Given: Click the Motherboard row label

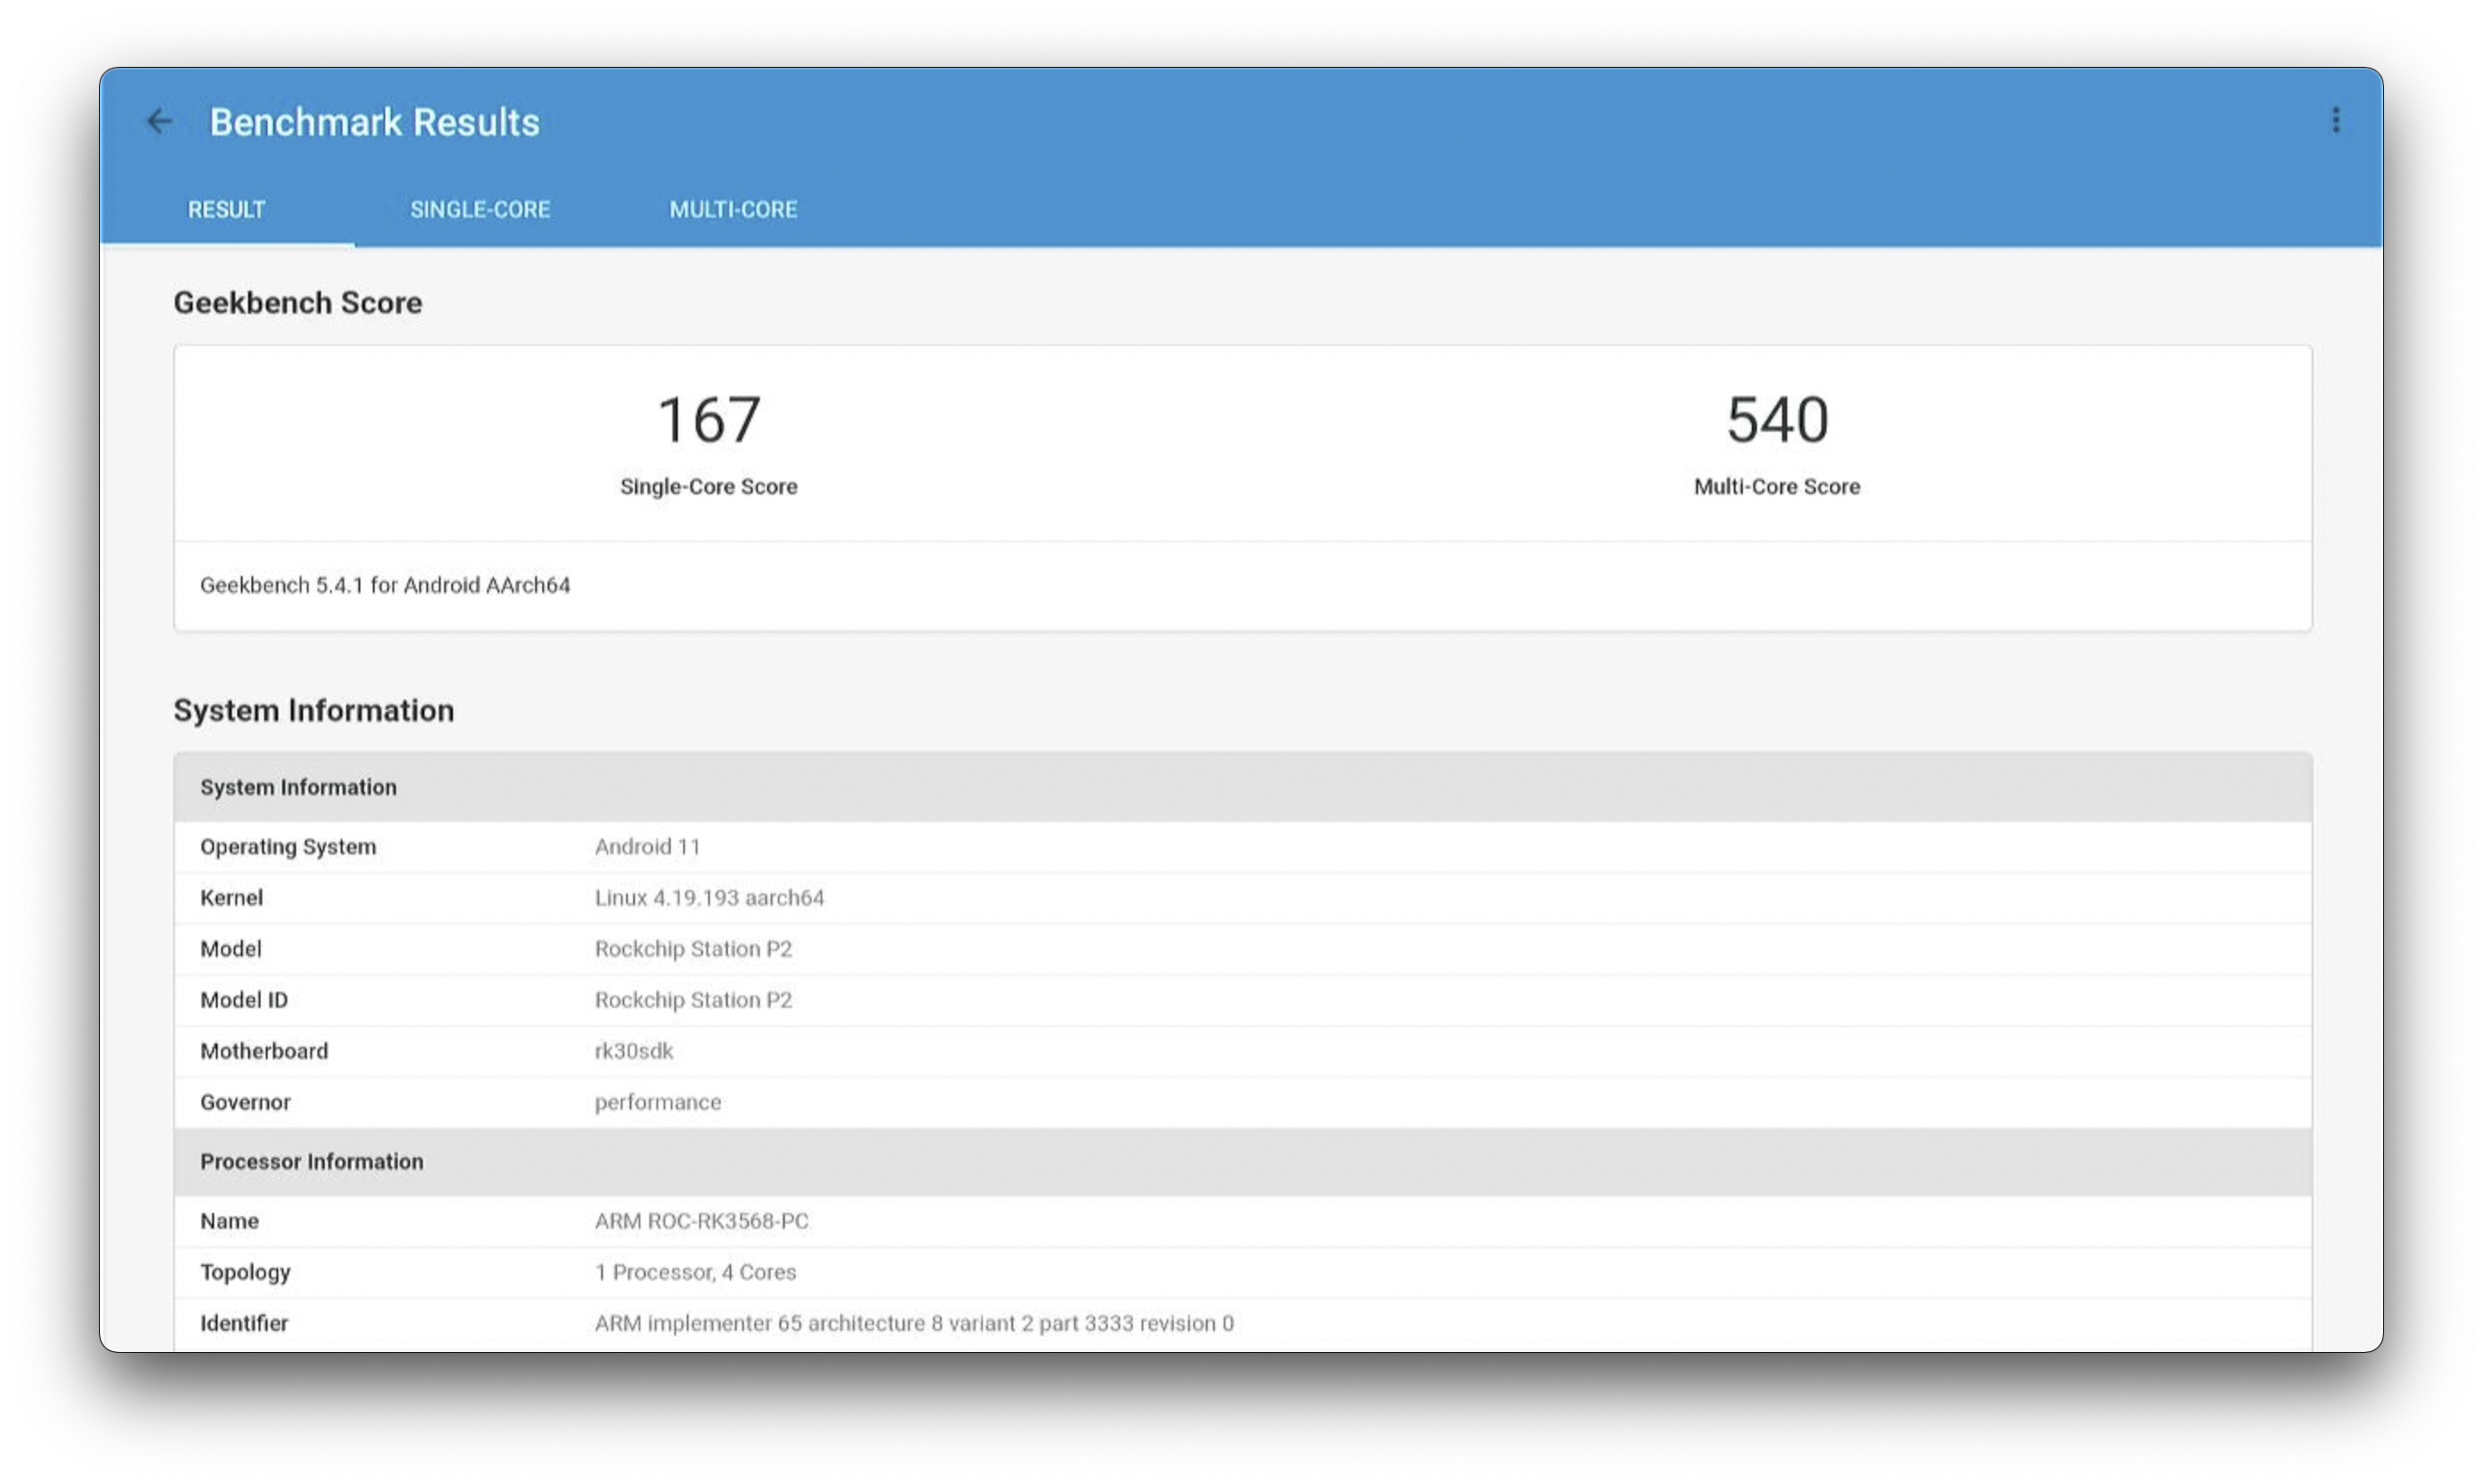Looking at the screenshot, I should (x=264, y=1050).
